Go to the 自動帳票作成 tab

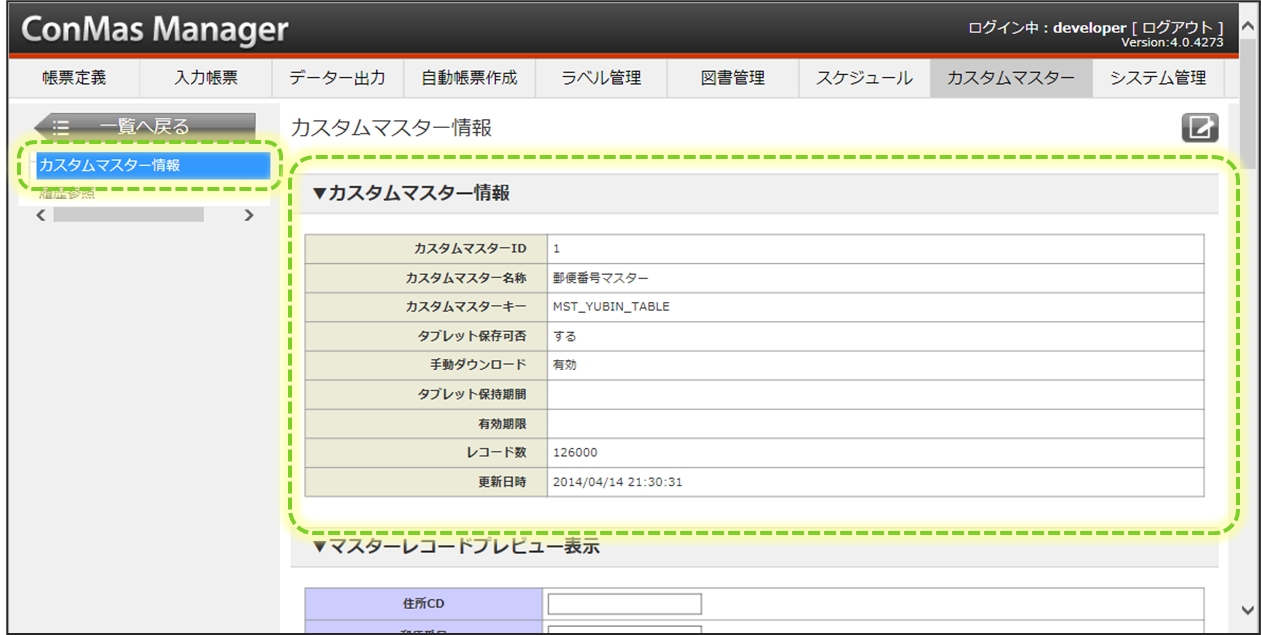469,78
